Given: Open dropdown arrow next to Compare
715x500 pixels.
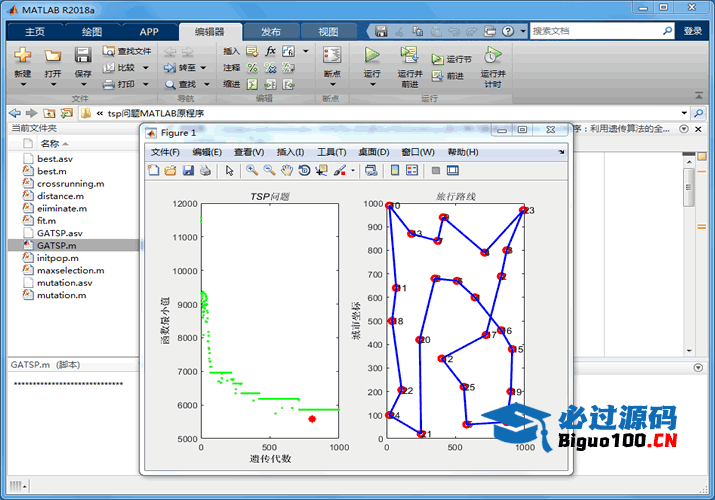Looking at the screenshot, I should (146, 67).
